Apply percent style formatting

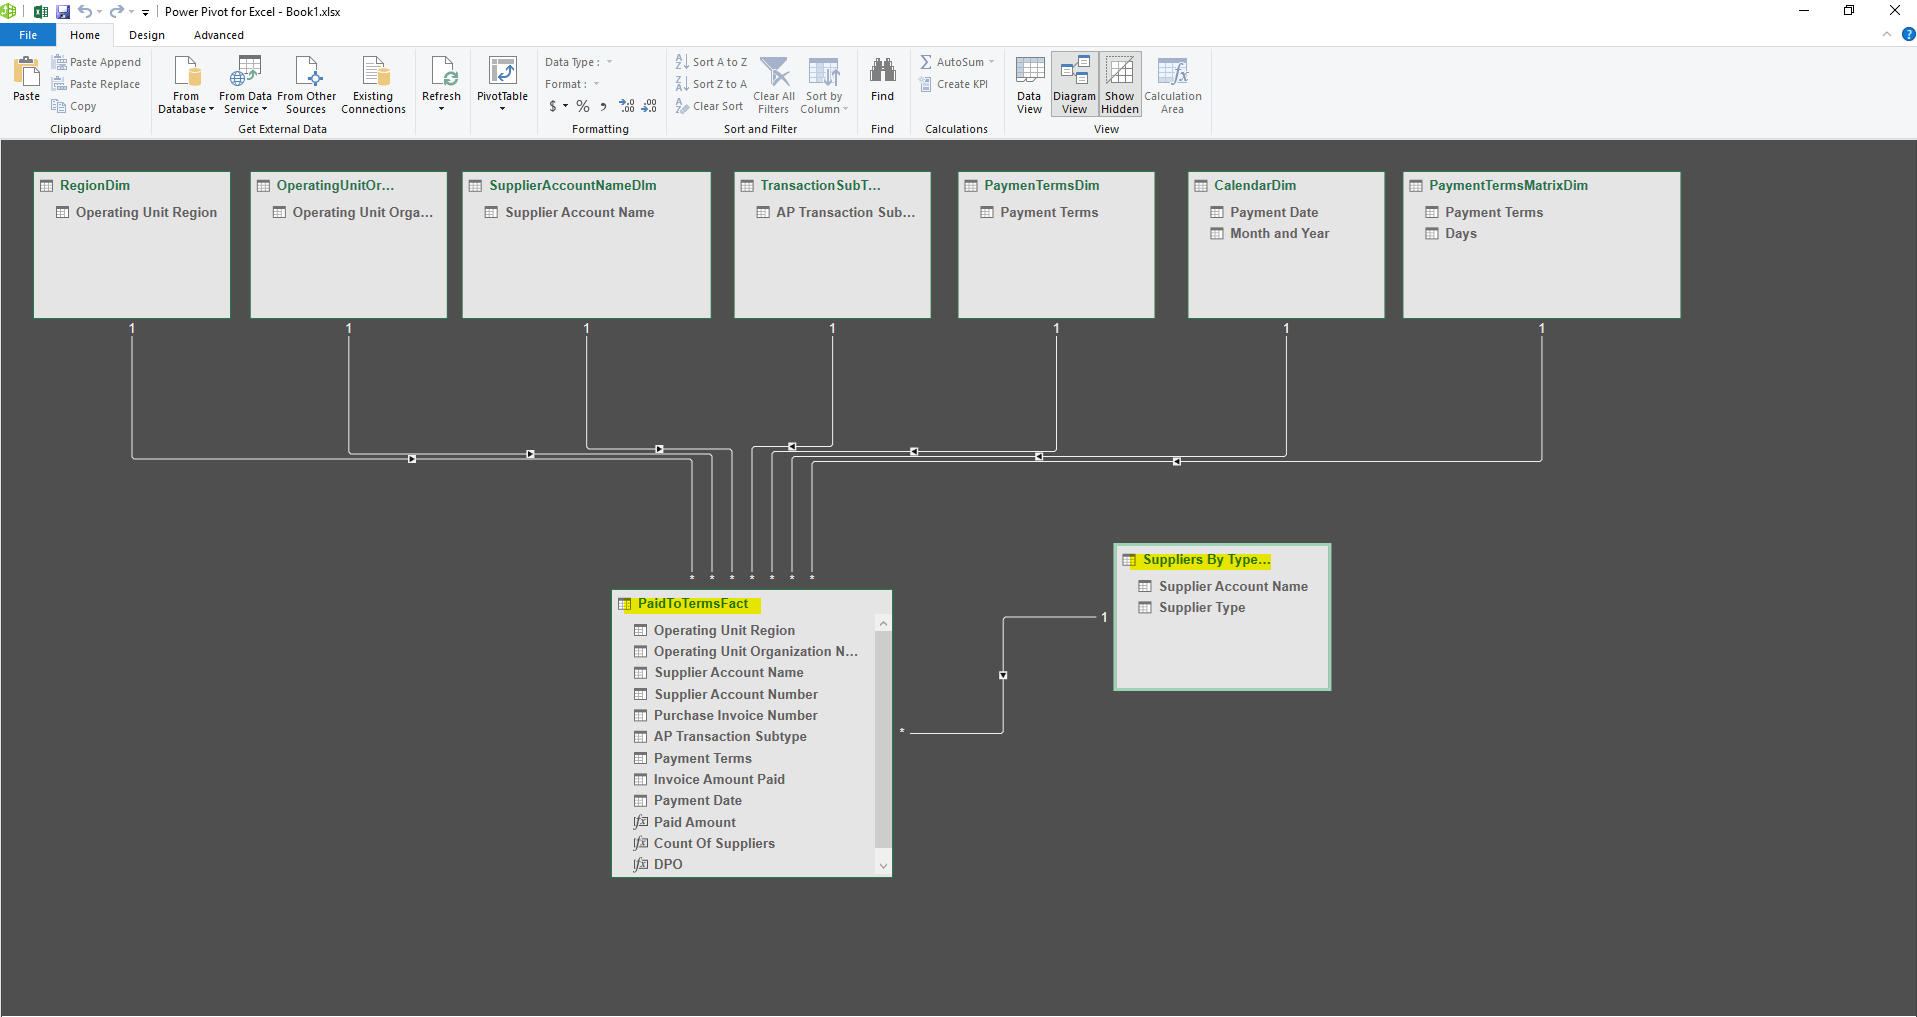coord(583,106)
